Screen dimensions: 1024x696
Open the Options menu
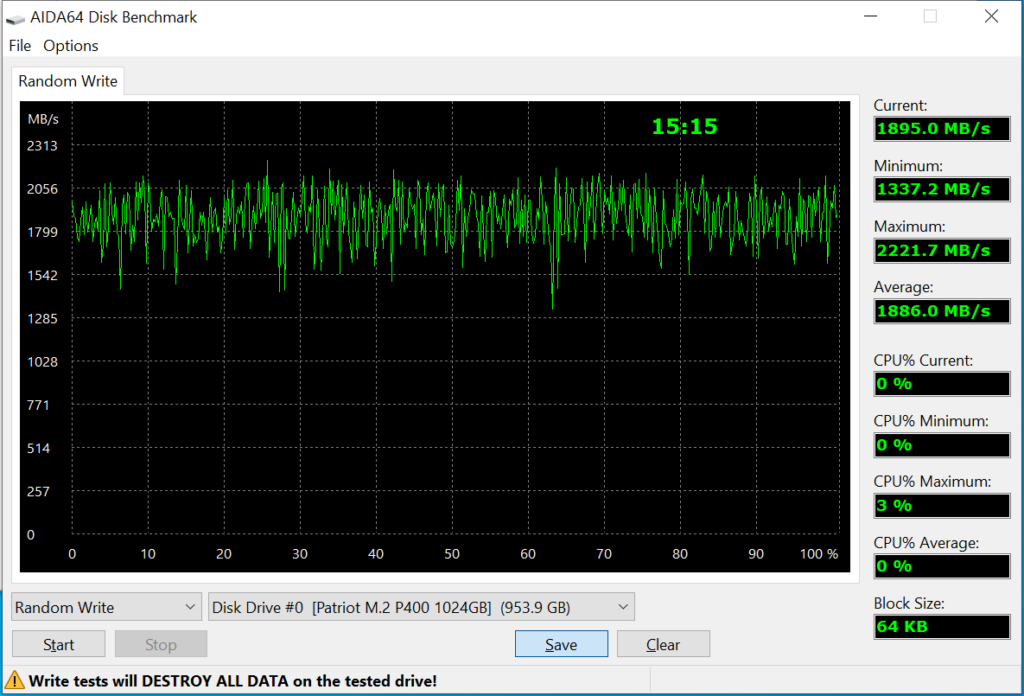70,45
